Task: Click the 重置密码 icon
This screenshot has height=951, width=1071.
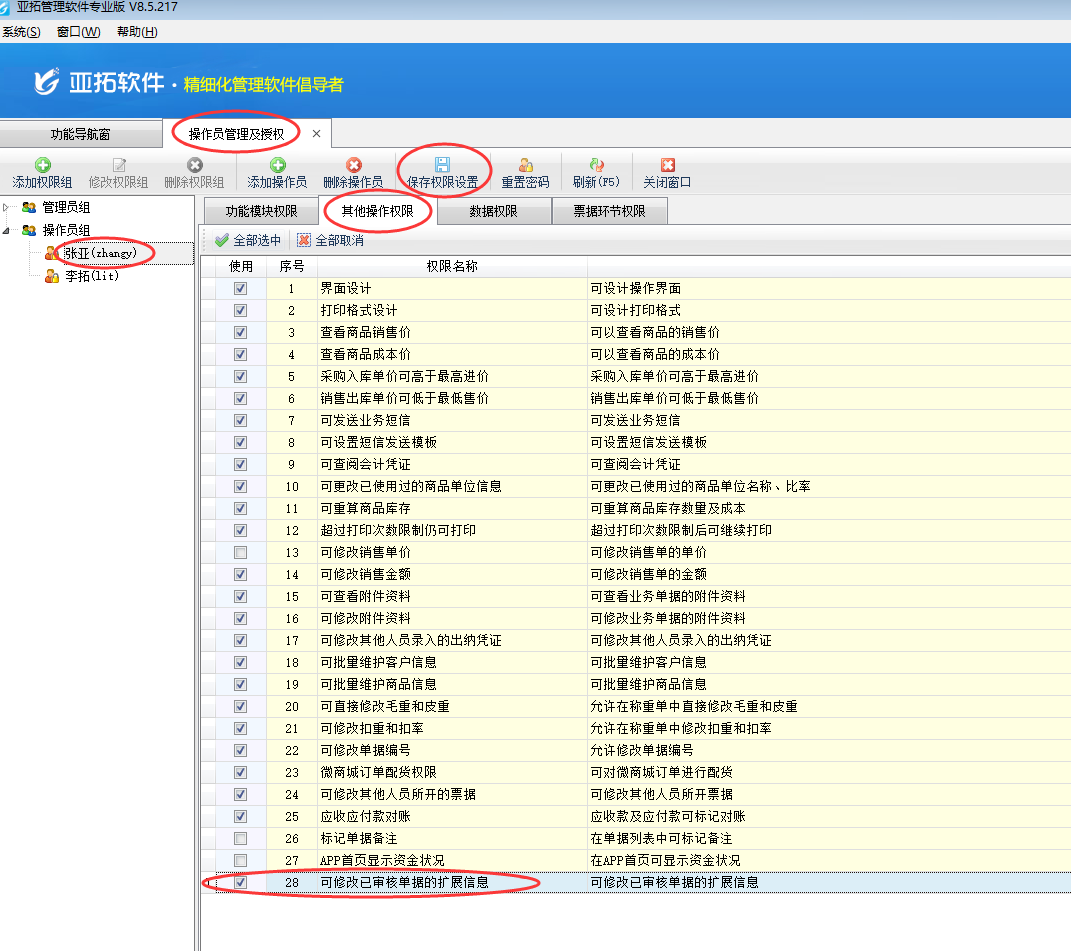Action: 525,165
